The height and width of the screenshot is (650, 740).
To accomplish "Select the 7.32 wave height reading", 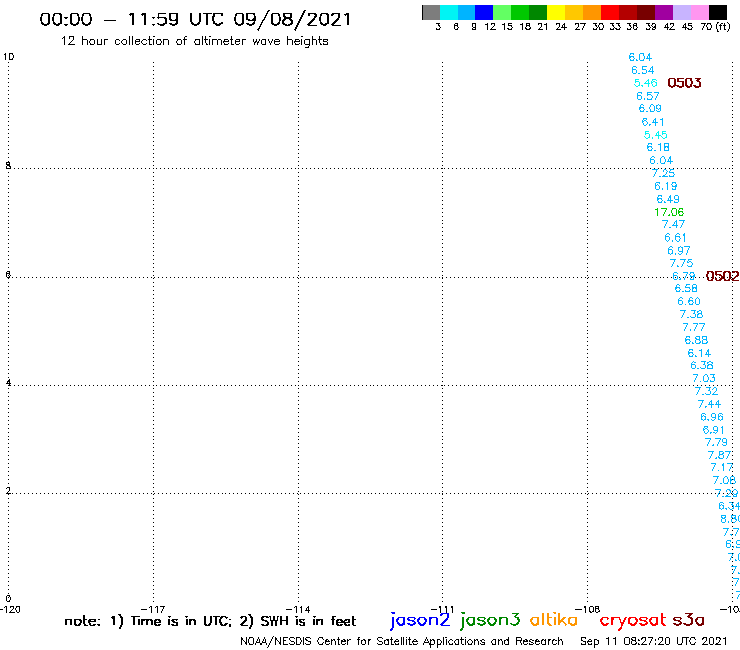I will click(x=706, y=391).
